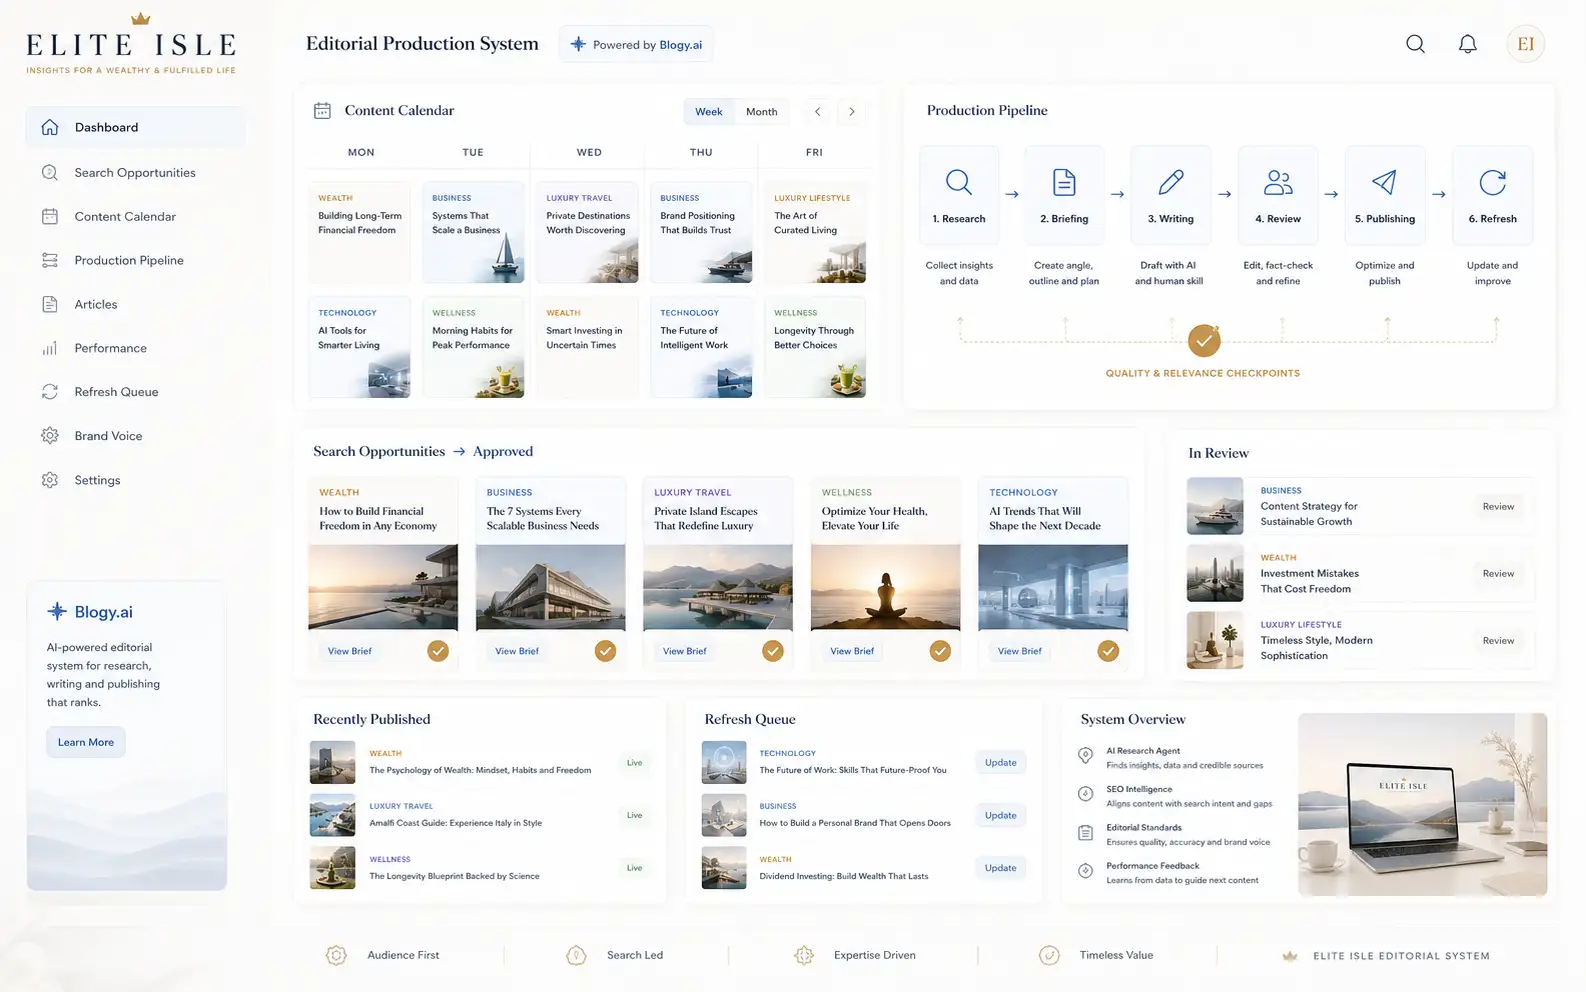The width and height of the screenshot is (1586, 992).
Task: Open Systems That Scale a Business calendar card
Action: [x=473, y=232]
